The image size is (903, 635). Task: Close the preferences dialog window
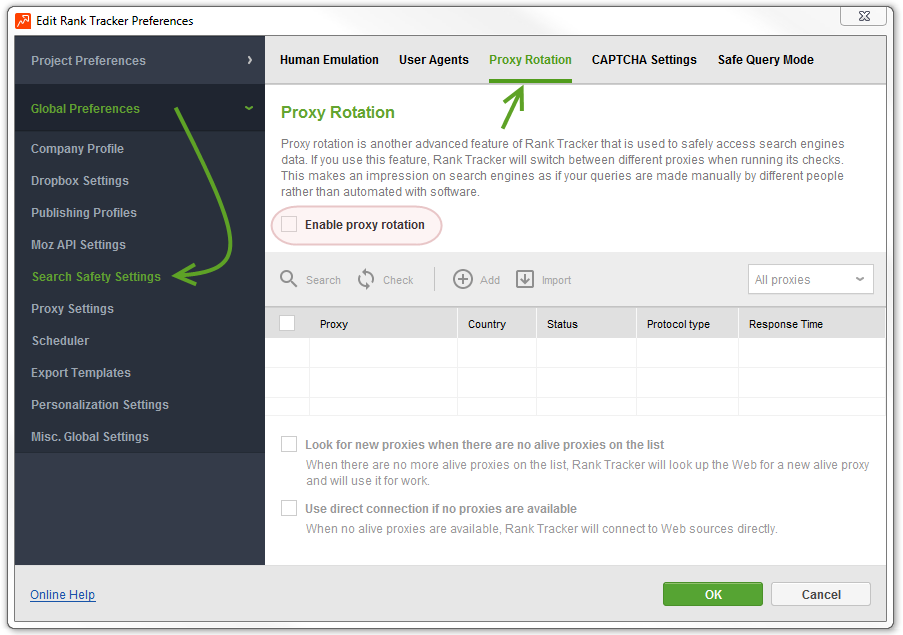coord(864,16)
